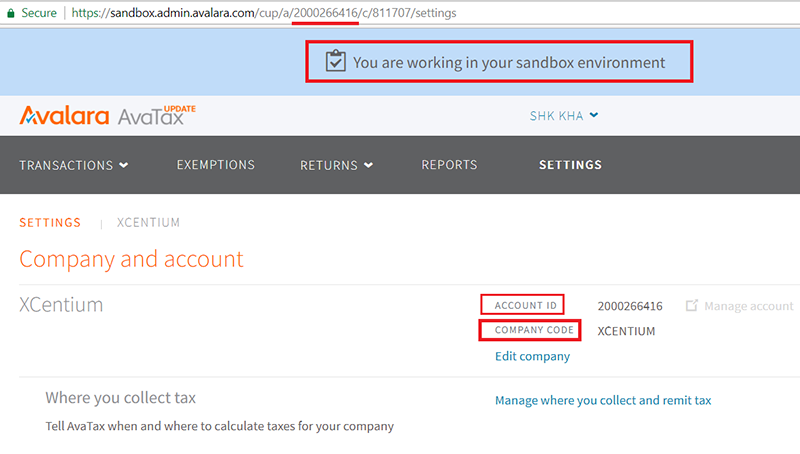This screenshot has width=800, height=454.
Task: Click the Company and account heading
Action: [x=131, y=259]
